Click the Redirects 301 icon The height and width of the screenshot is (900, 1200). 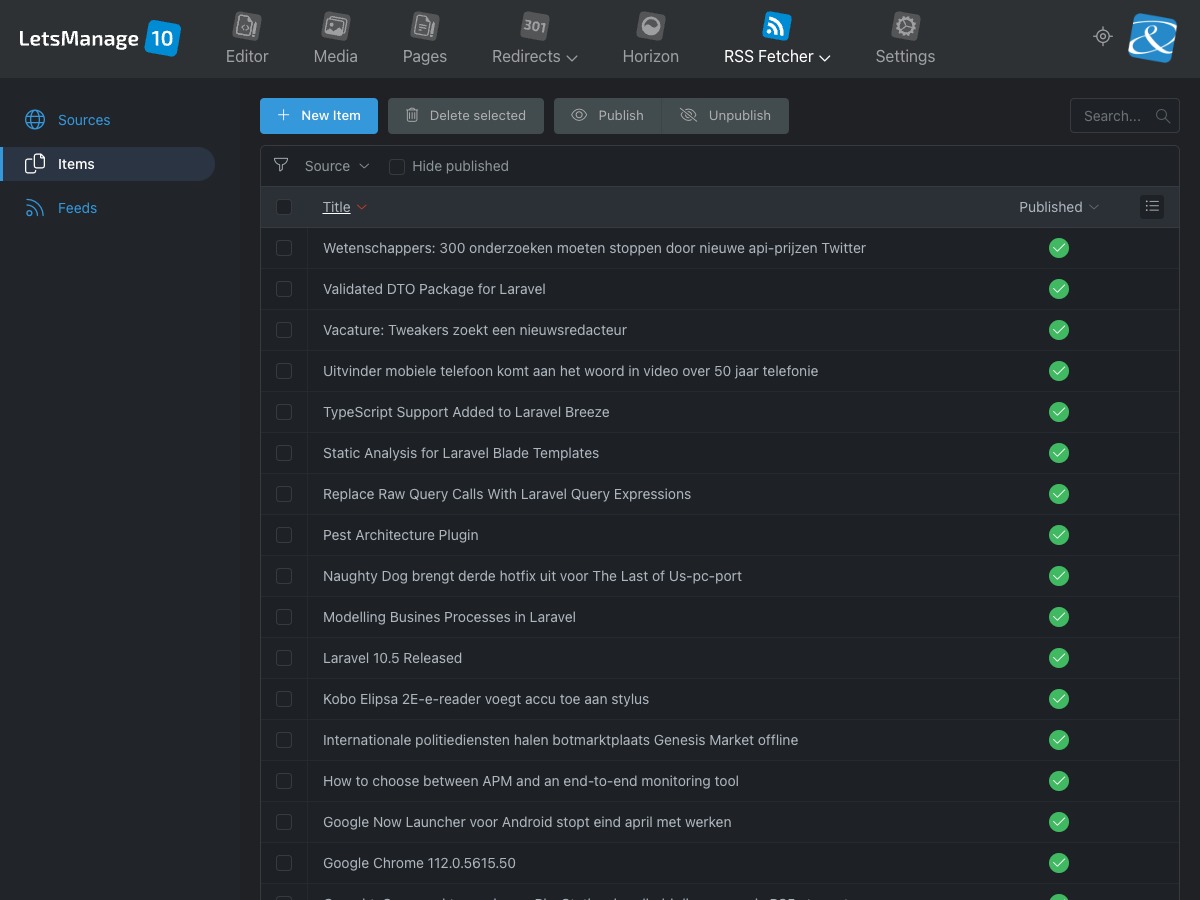pos(535,26)
